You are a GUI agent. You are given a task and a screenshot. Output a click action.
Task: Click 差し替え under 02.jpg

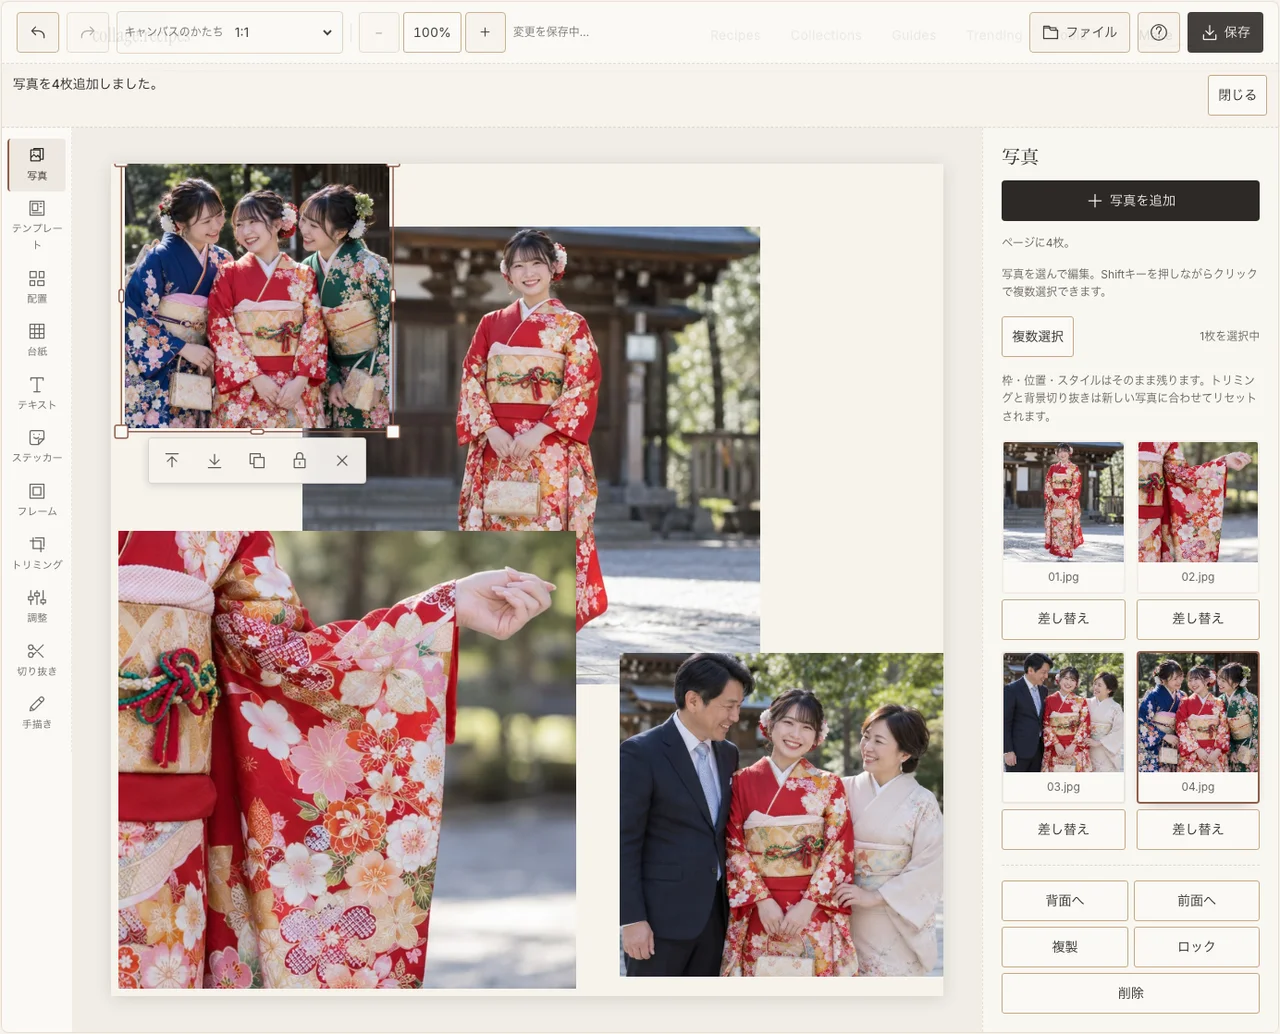click(1198, 619)
